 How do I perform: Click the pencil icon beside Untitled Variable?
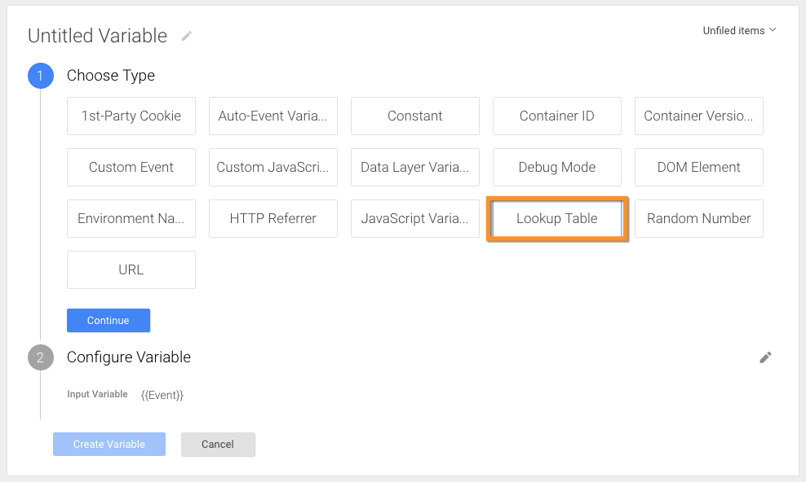coord(186,37)
